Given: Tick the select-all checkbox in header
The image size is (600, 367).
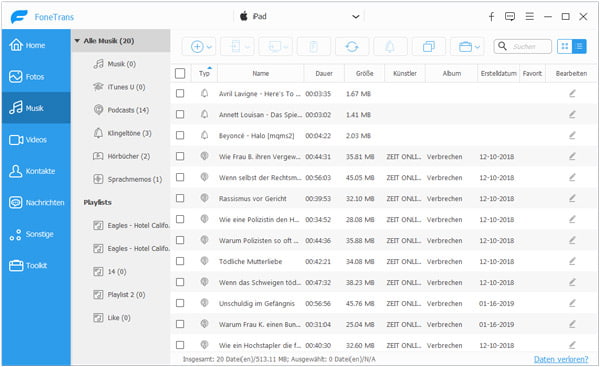Looking at the screenshot, I should coord(180,73).
